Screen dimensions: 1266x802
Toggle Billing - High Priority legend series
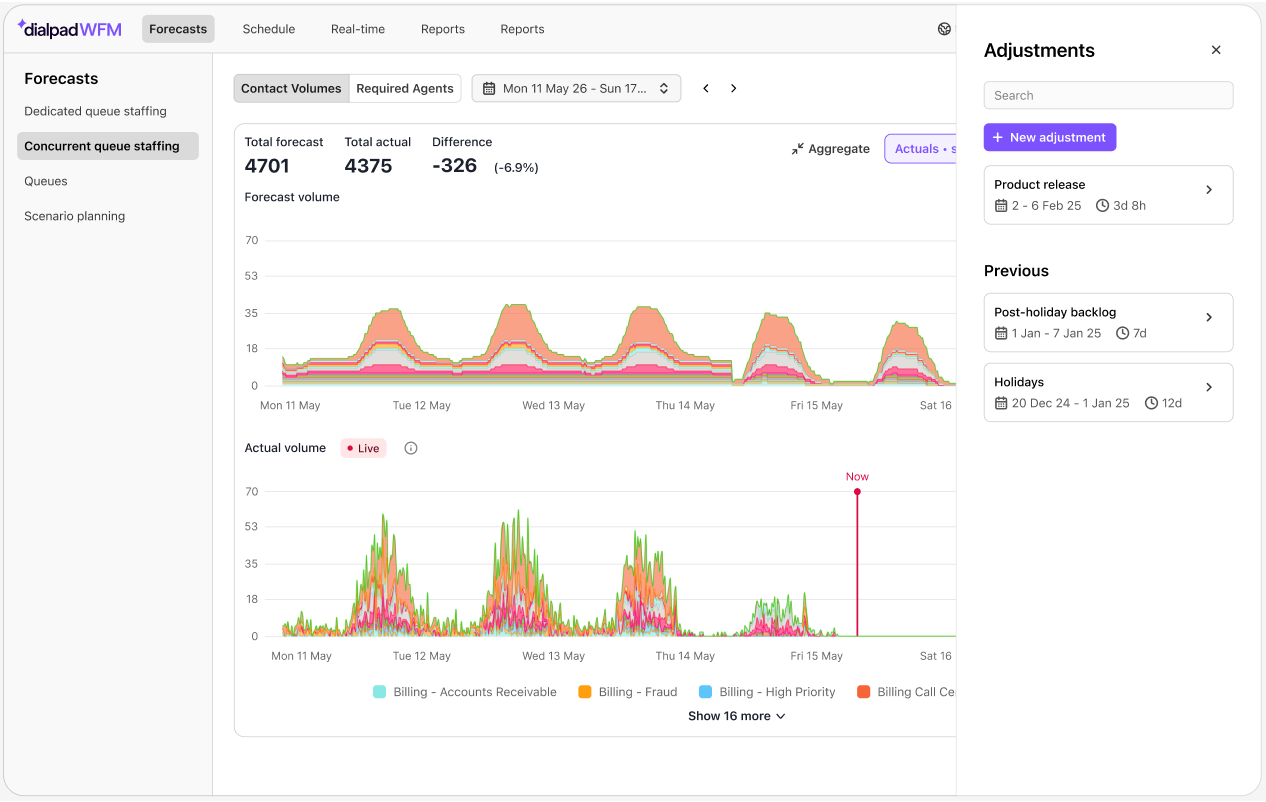767,692
